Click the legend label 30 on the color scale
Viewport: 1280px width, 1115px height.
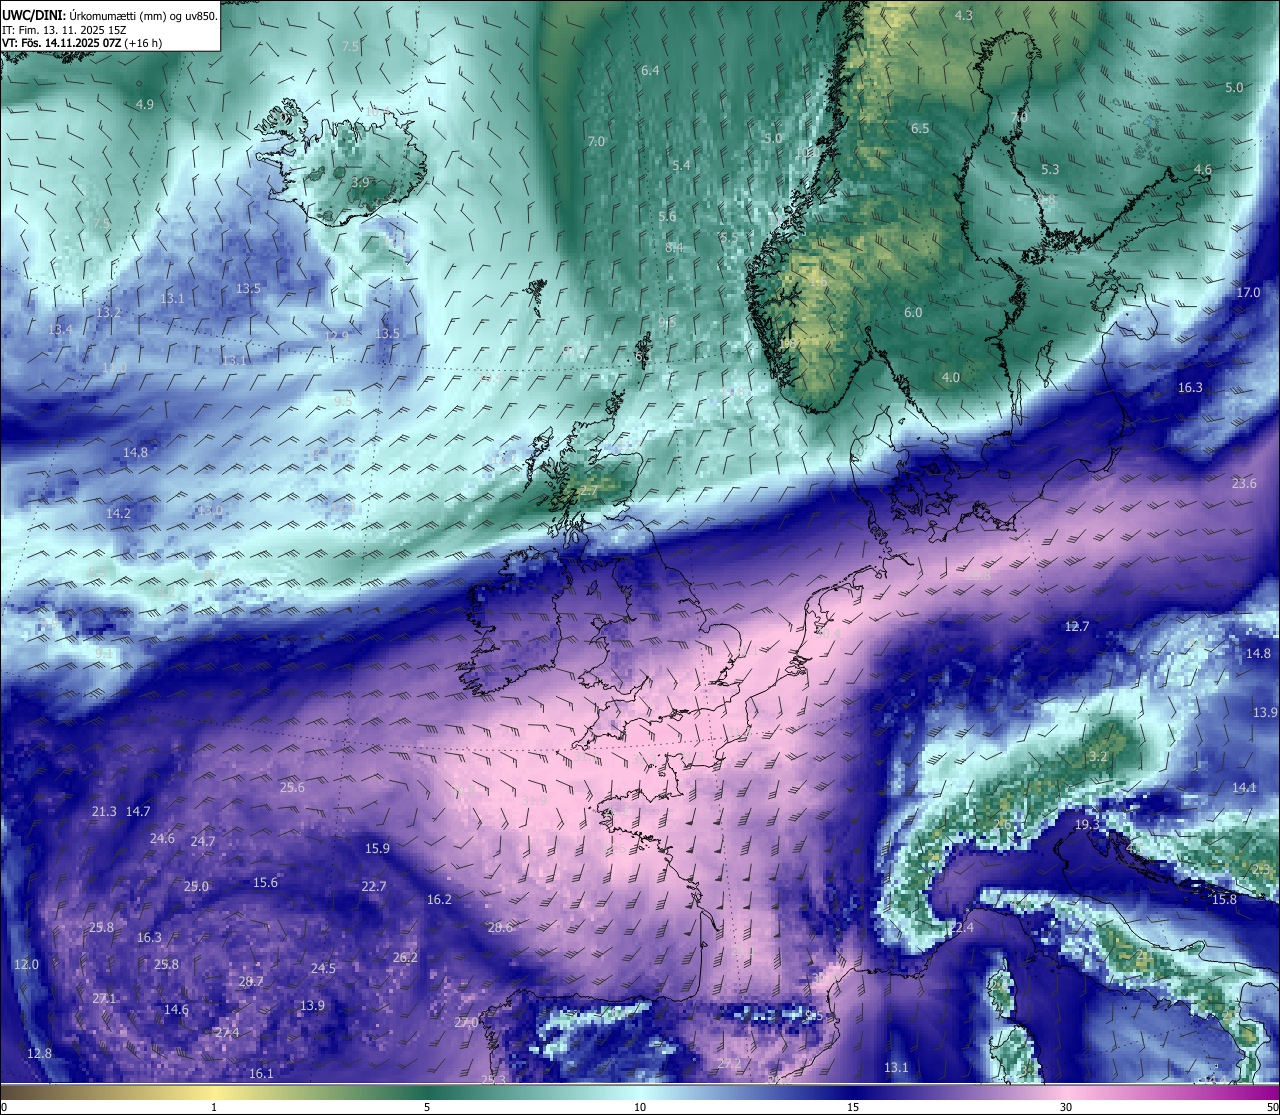click(1066, 1107)
